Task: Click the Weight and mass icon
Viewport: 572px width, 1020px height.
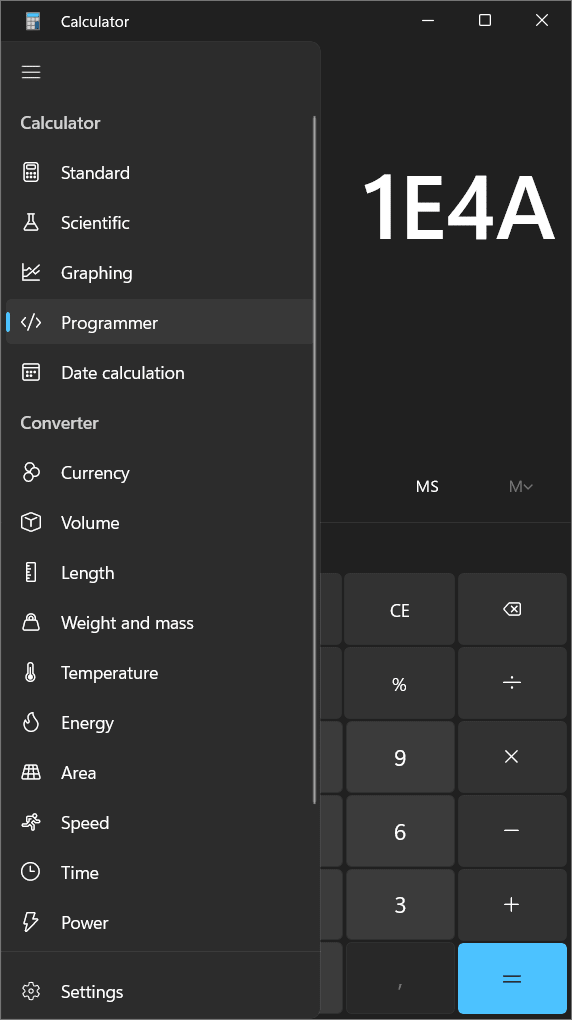Action: pyautogui.click(x=31, y=623)
